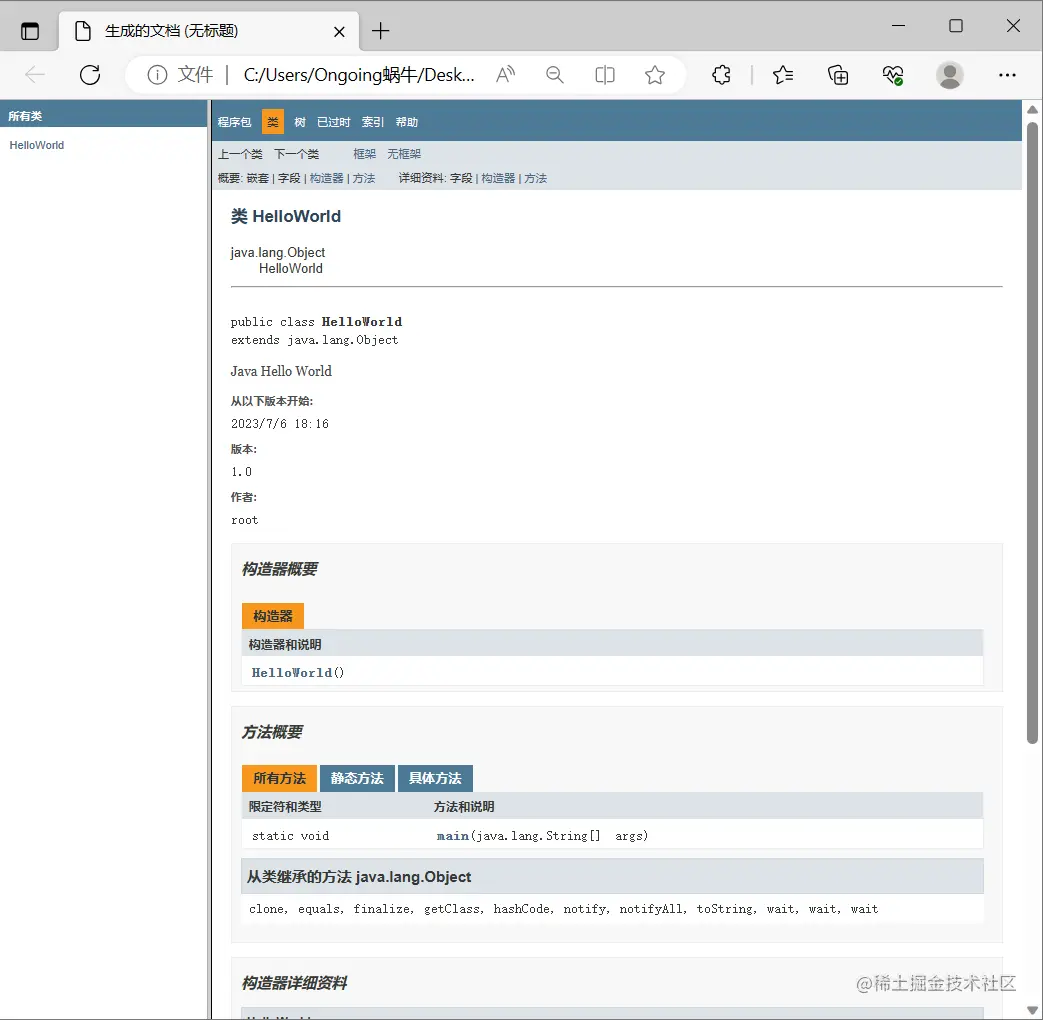Click the 无框架 link
Image resolution: width=1043 pixels, height=1020 pixels.
point(404,154)
